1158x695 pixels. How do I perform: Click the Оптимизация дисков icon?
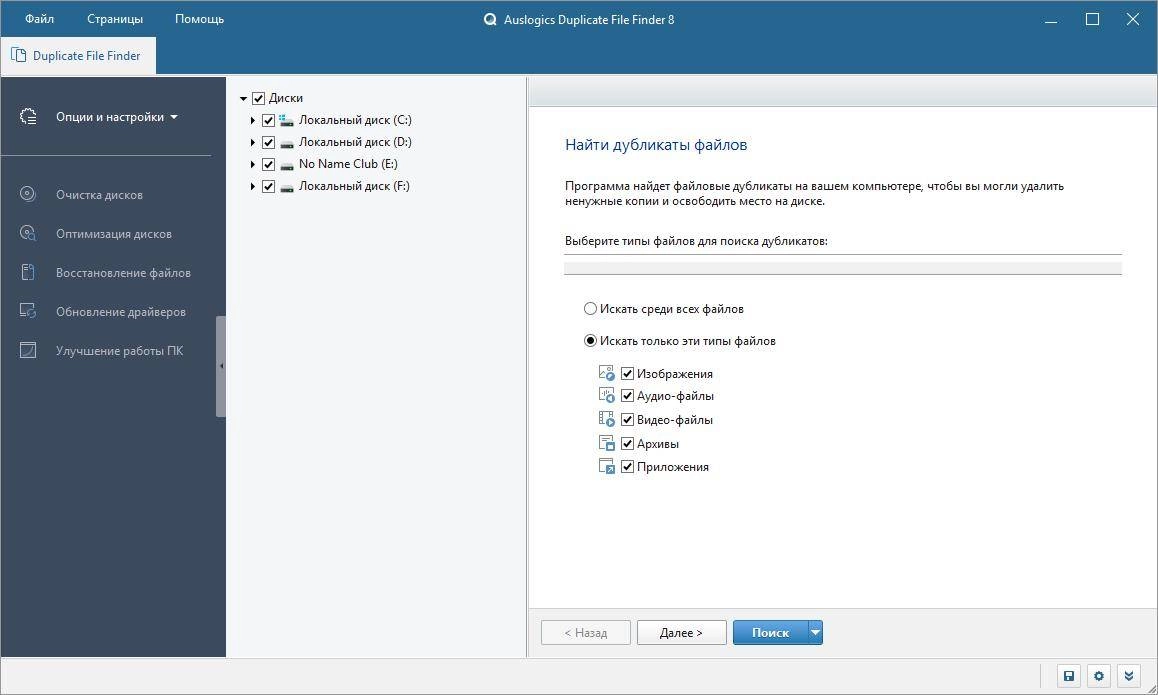point(27,233)
